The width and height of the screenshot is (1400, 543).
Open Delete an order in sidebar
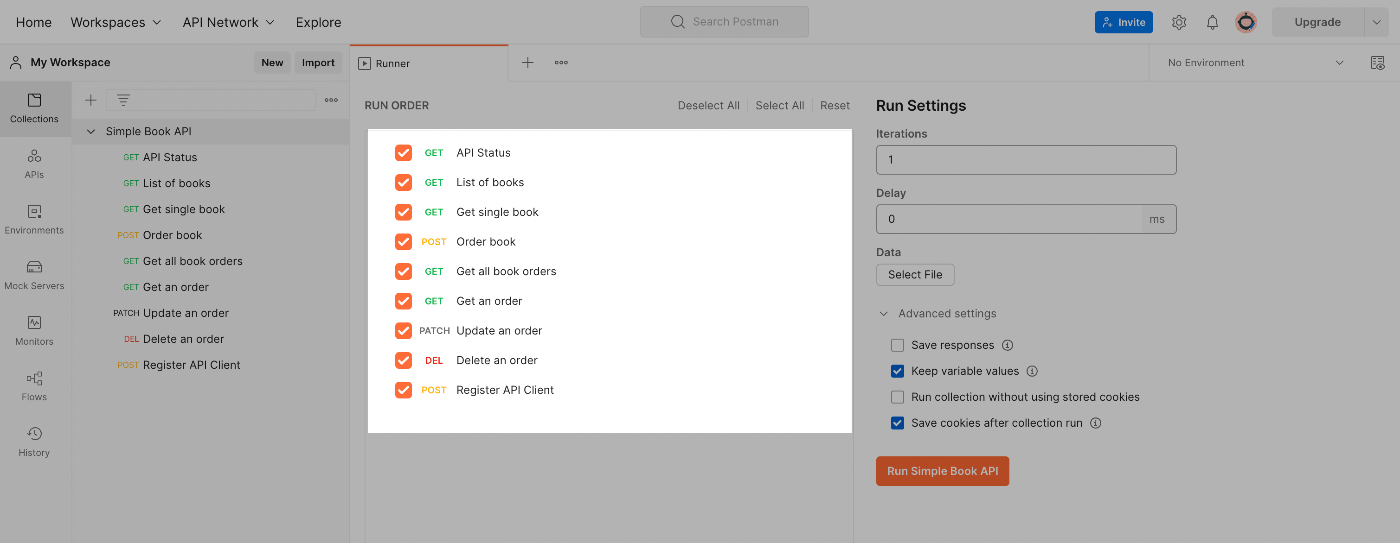coord(183,339)
